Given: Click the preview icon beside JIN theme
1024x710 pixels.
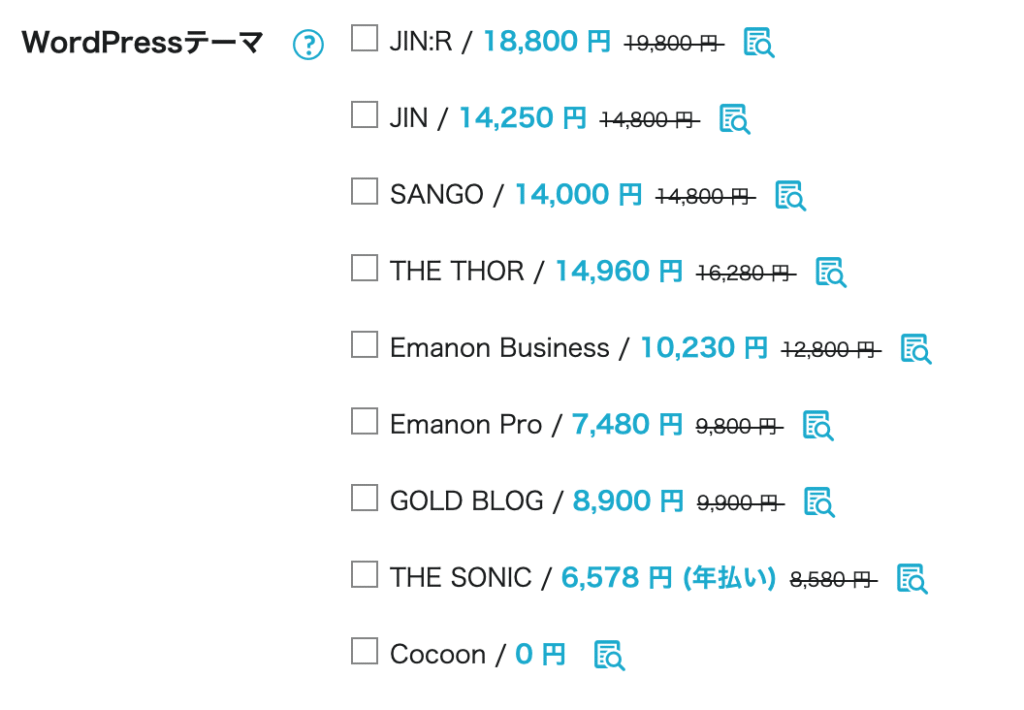Looking at the screenshot, I should click(734, 120).
